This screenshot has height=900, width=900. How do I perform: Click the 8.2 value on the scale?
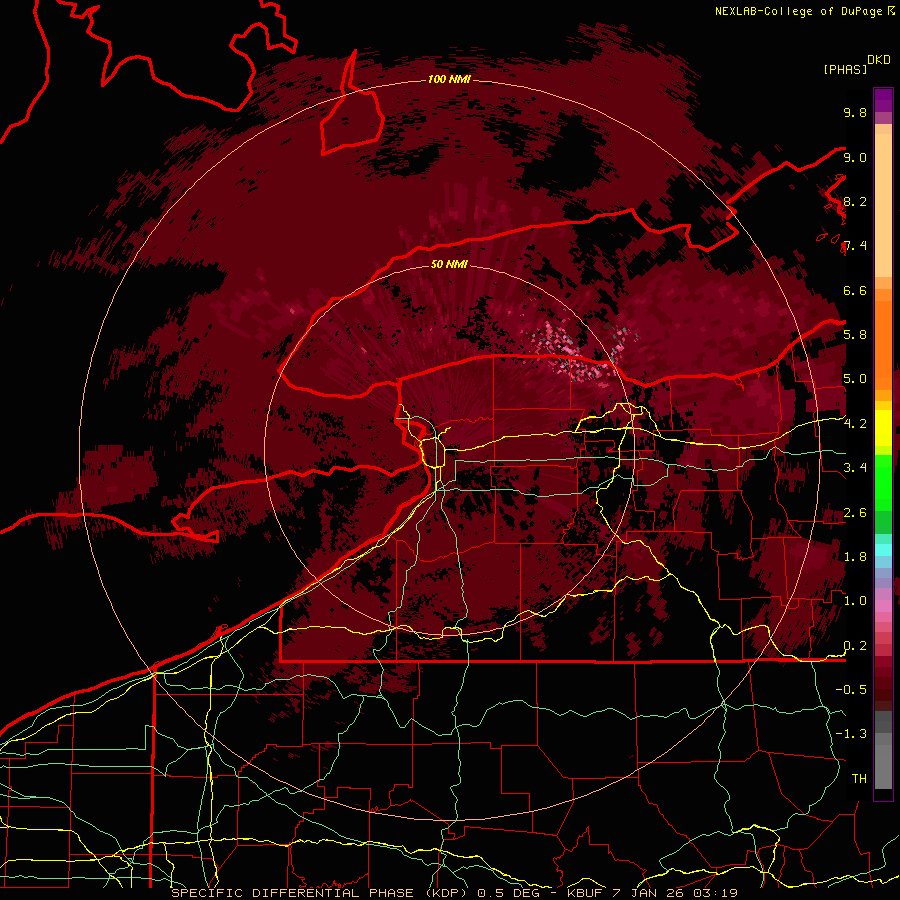(x=855, y=201)
